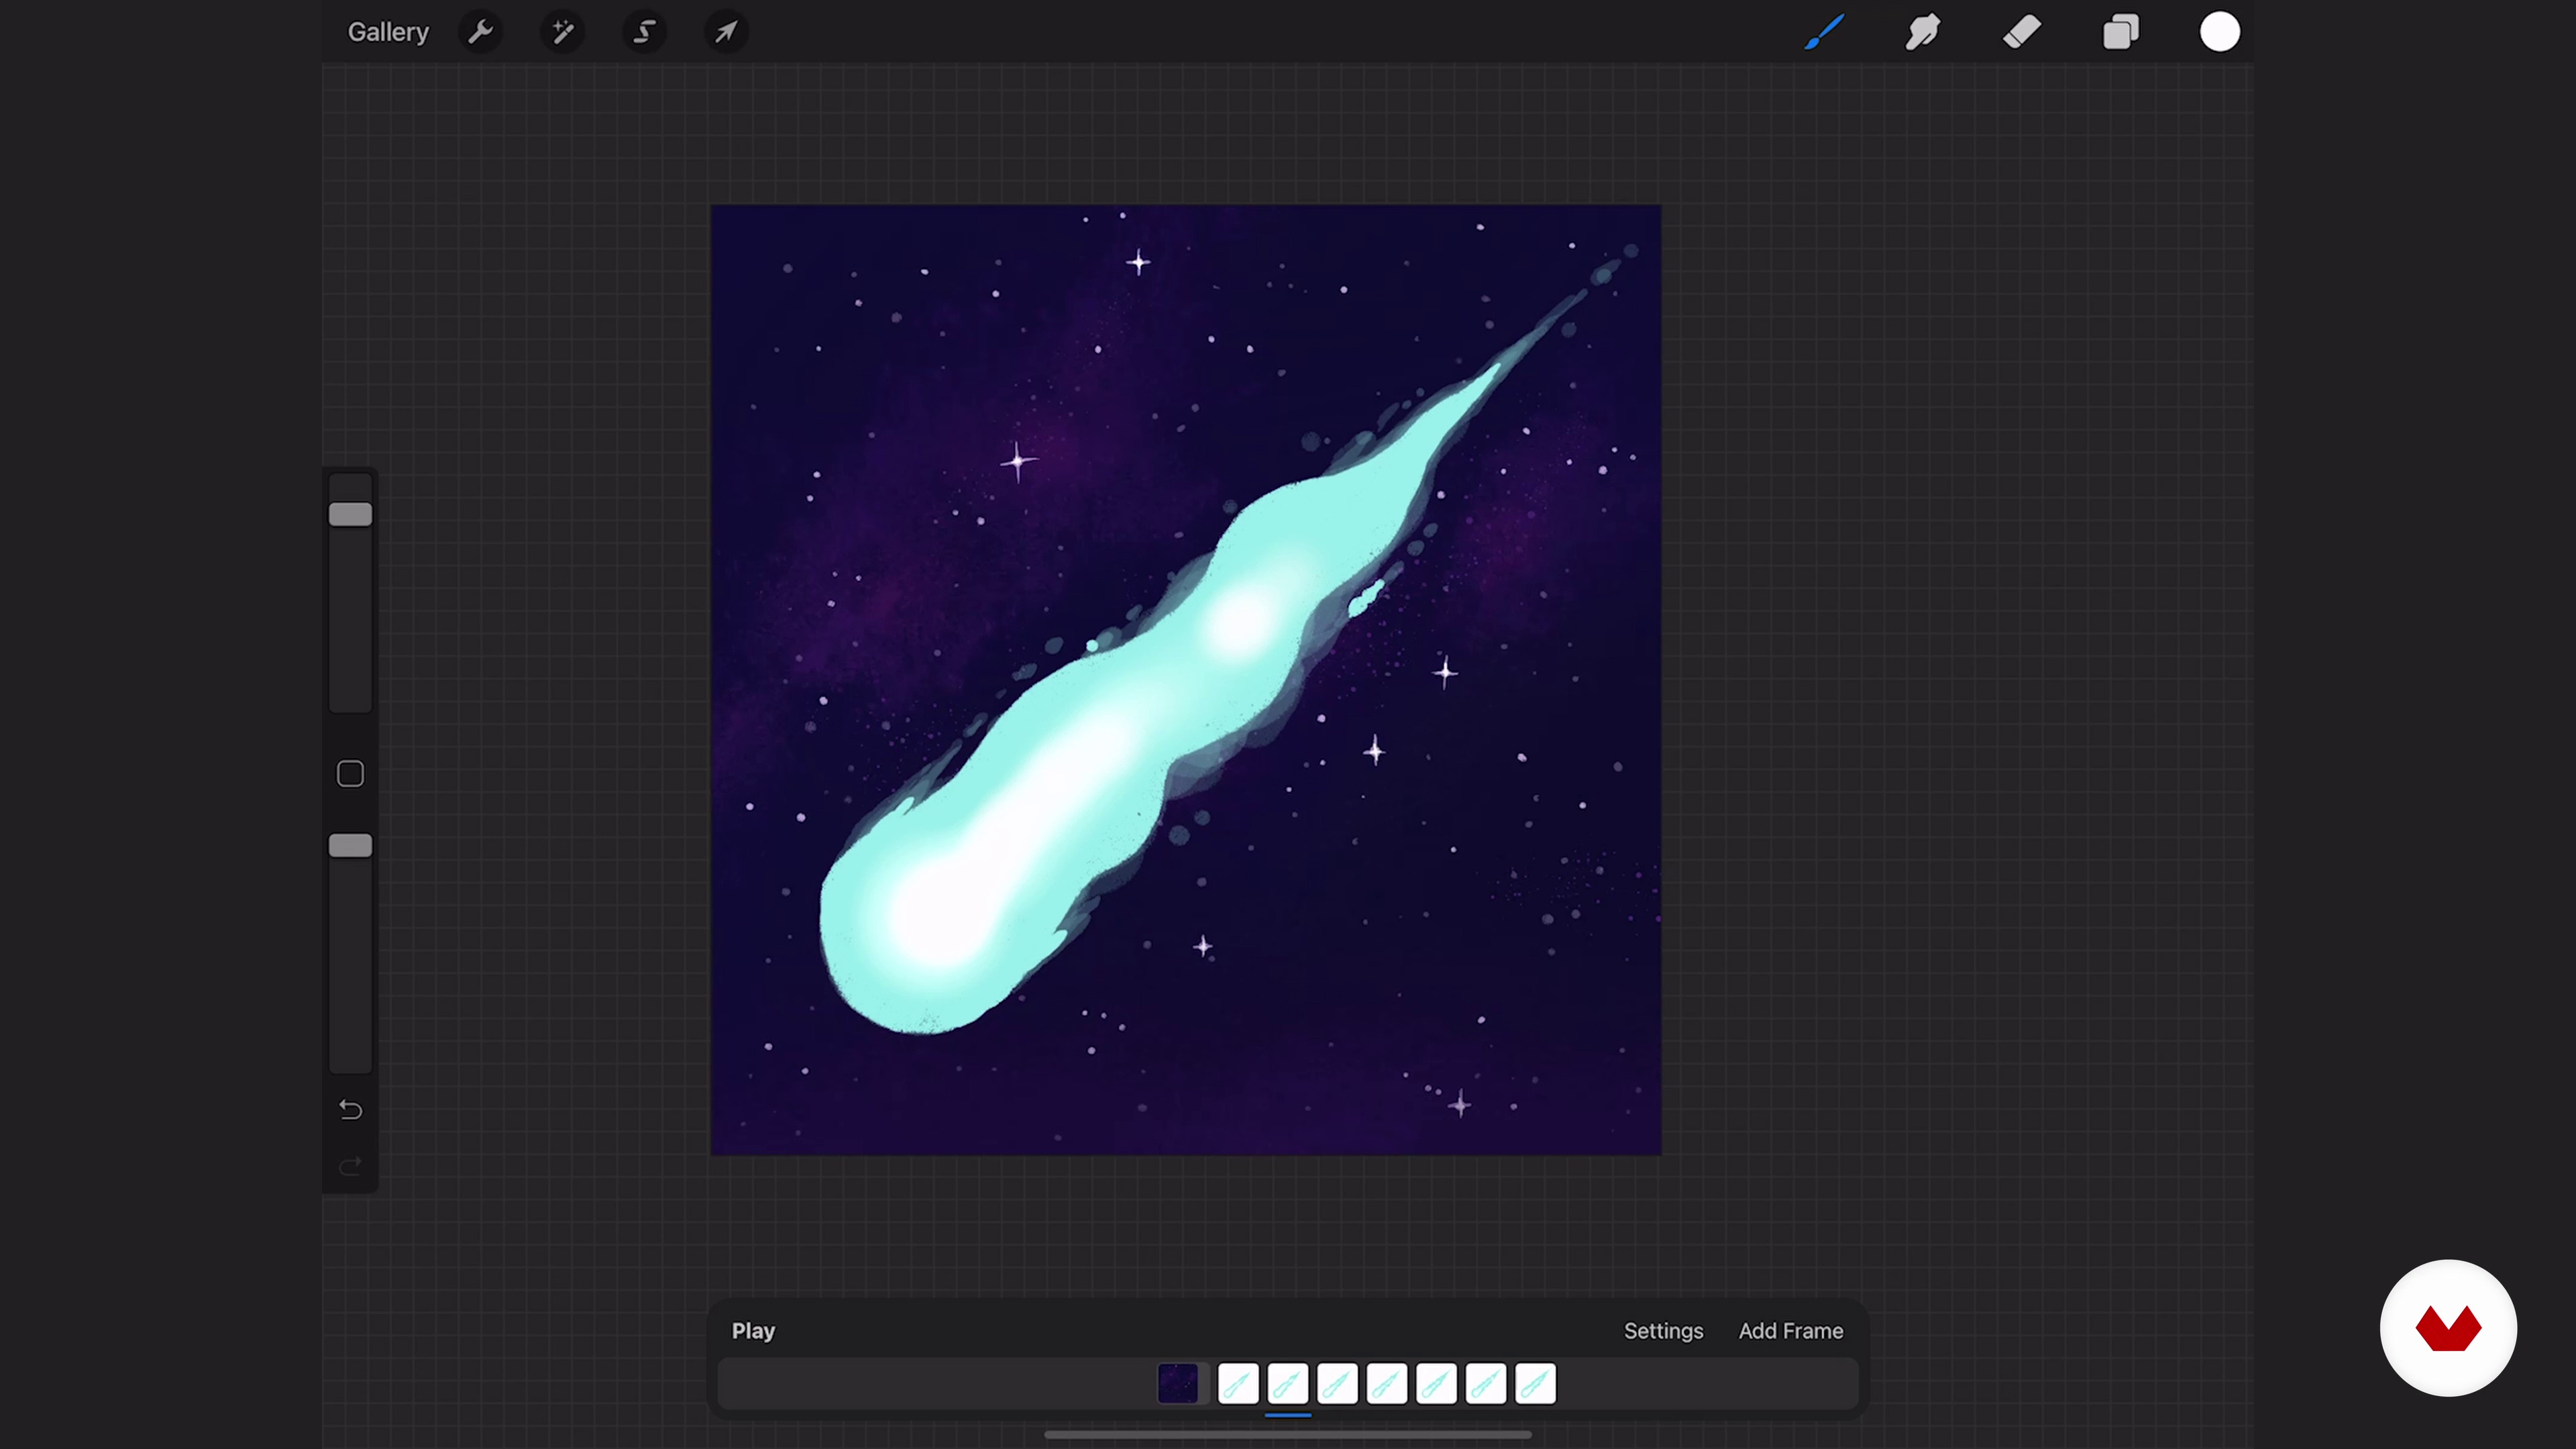Play the animation
The width and height of the screenshot is (2576, 1449).
(753, 1331)
